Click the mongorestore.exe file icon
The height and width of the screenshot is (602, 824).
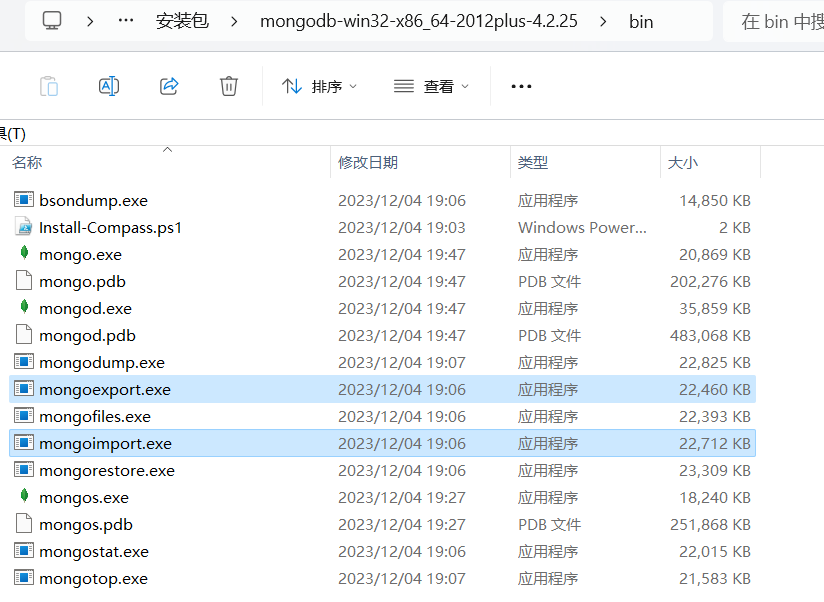pyautogui.click(x=24, y=470)
